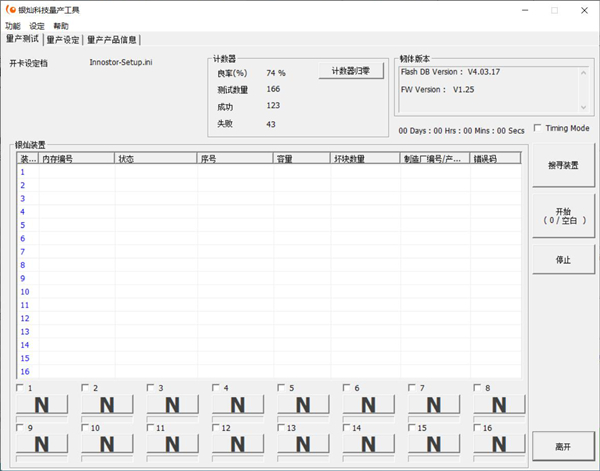Click the N status button for slot 1
The image size is (600, 471).
tap(41, 405)
